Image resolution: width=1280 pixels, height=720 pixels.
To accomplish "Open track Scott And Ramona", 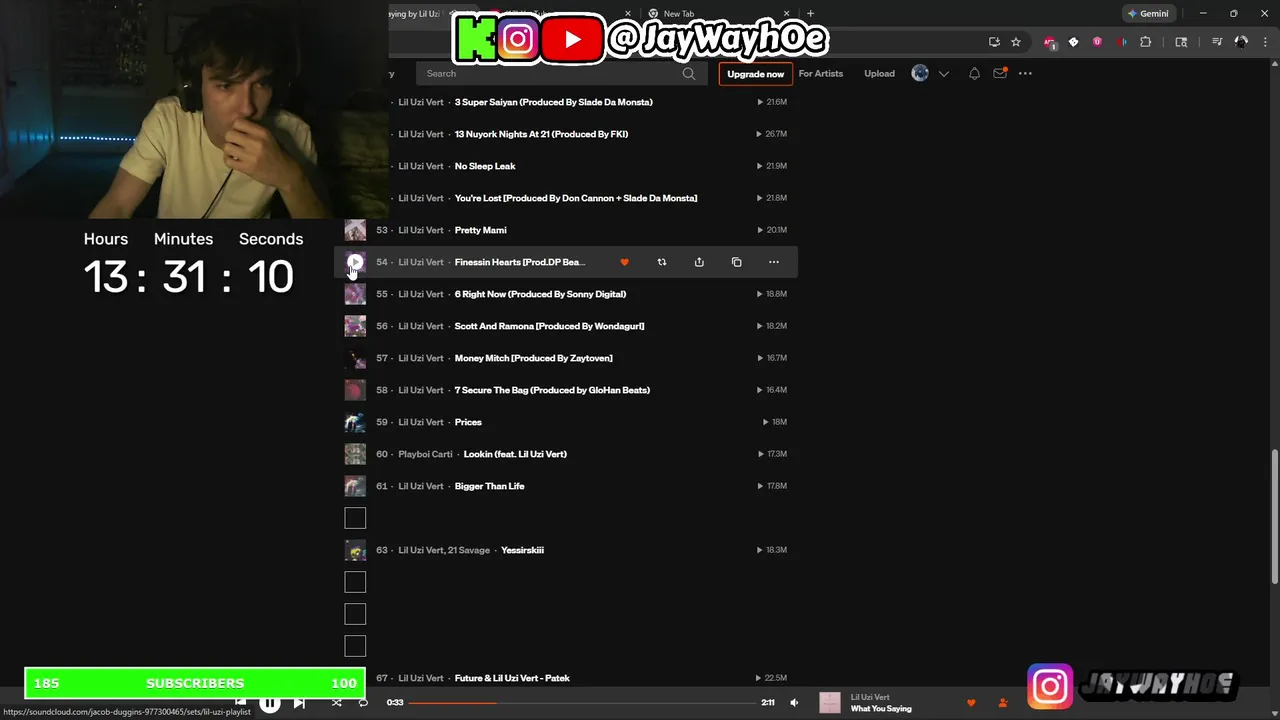I will click(x=549, y=326).
